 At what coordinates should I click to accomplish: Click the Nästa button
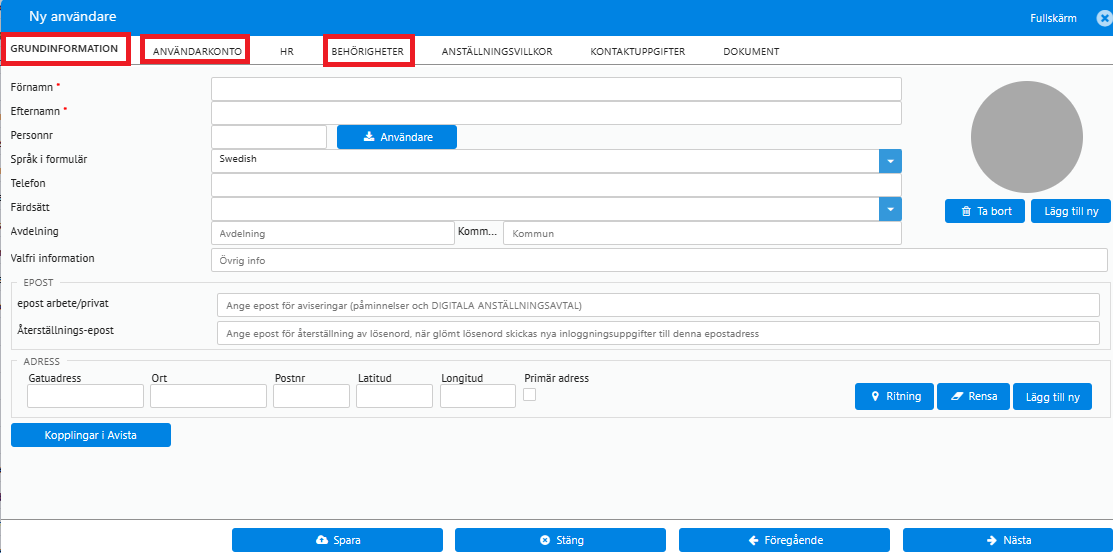coord(1008,540)
